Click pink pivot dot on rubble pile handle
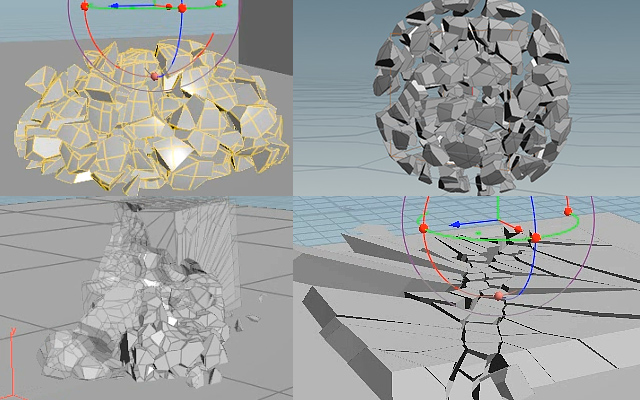This screenshot has width=640, height=400. [x=154, y=76]
